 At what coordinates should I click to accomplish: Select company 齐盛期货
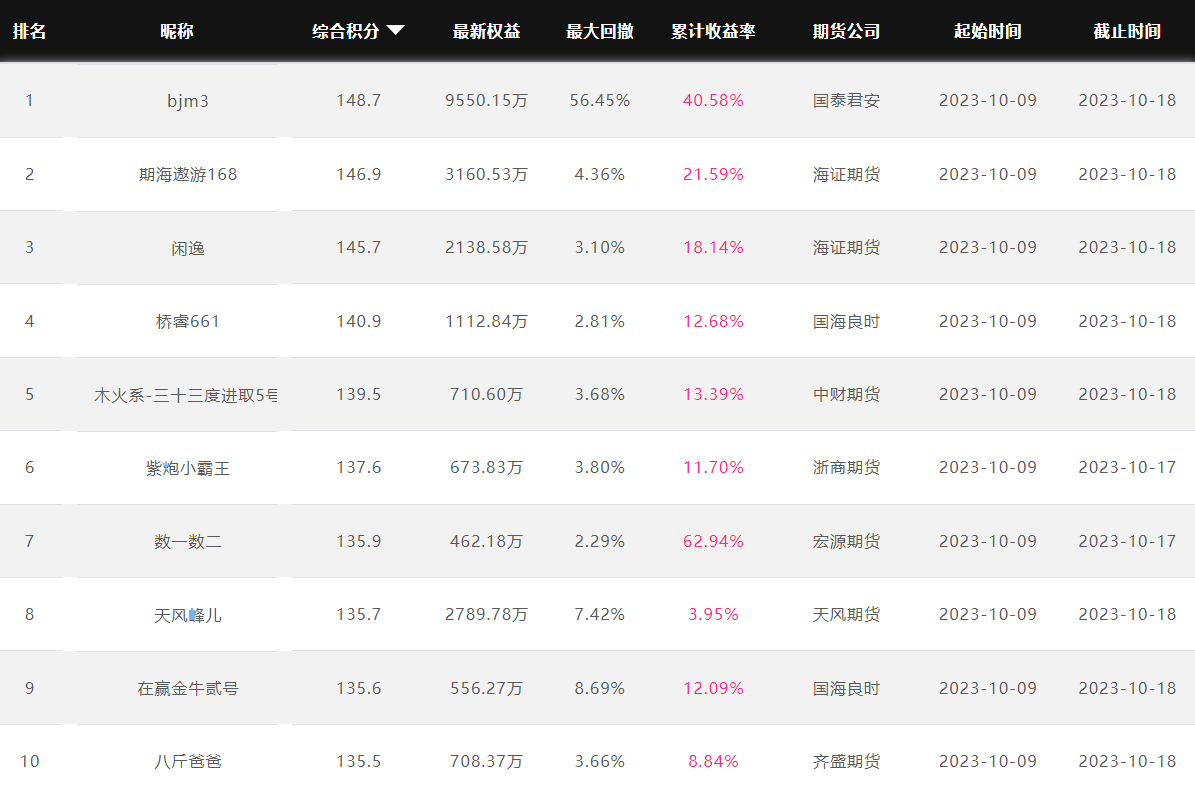[846, 761]
